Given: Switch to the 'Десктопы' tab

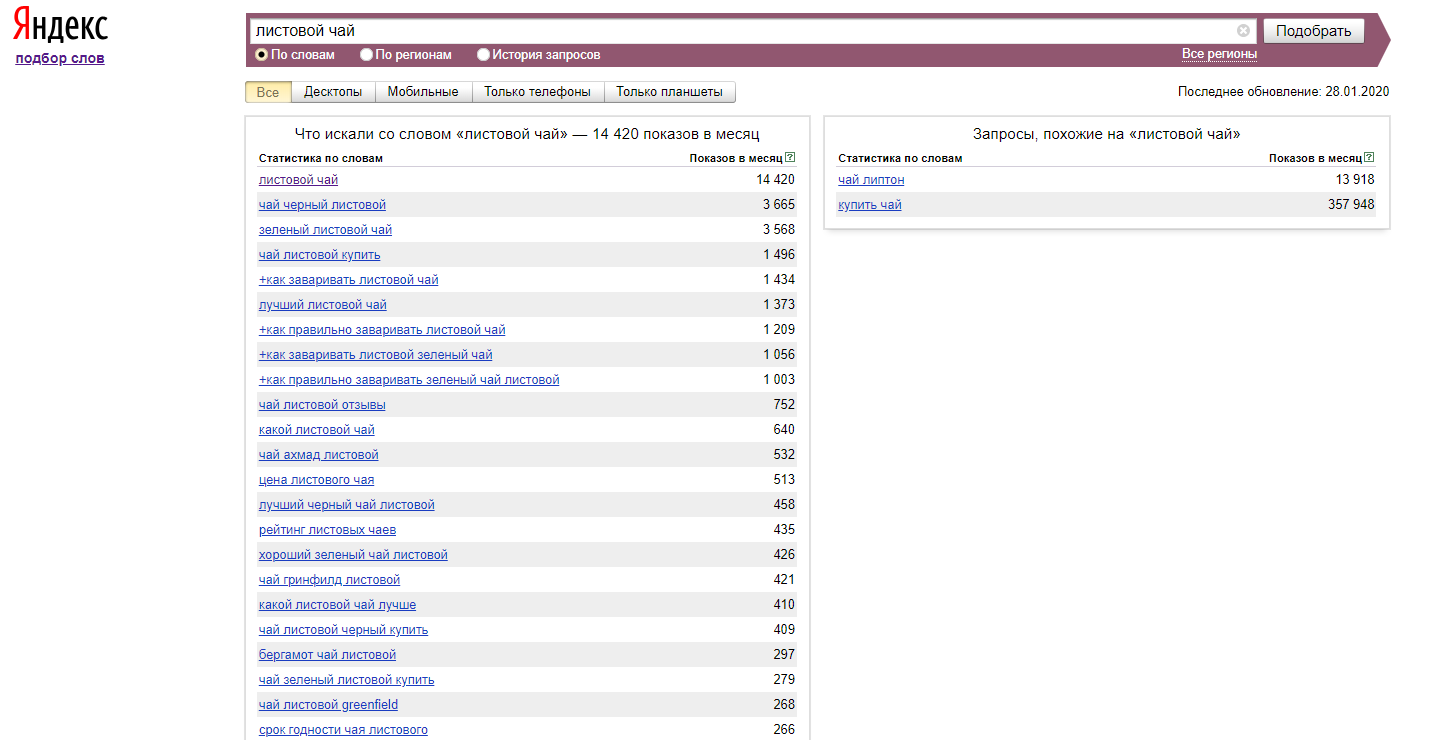Looking at the screenshot, I should [x=333, y=92].
